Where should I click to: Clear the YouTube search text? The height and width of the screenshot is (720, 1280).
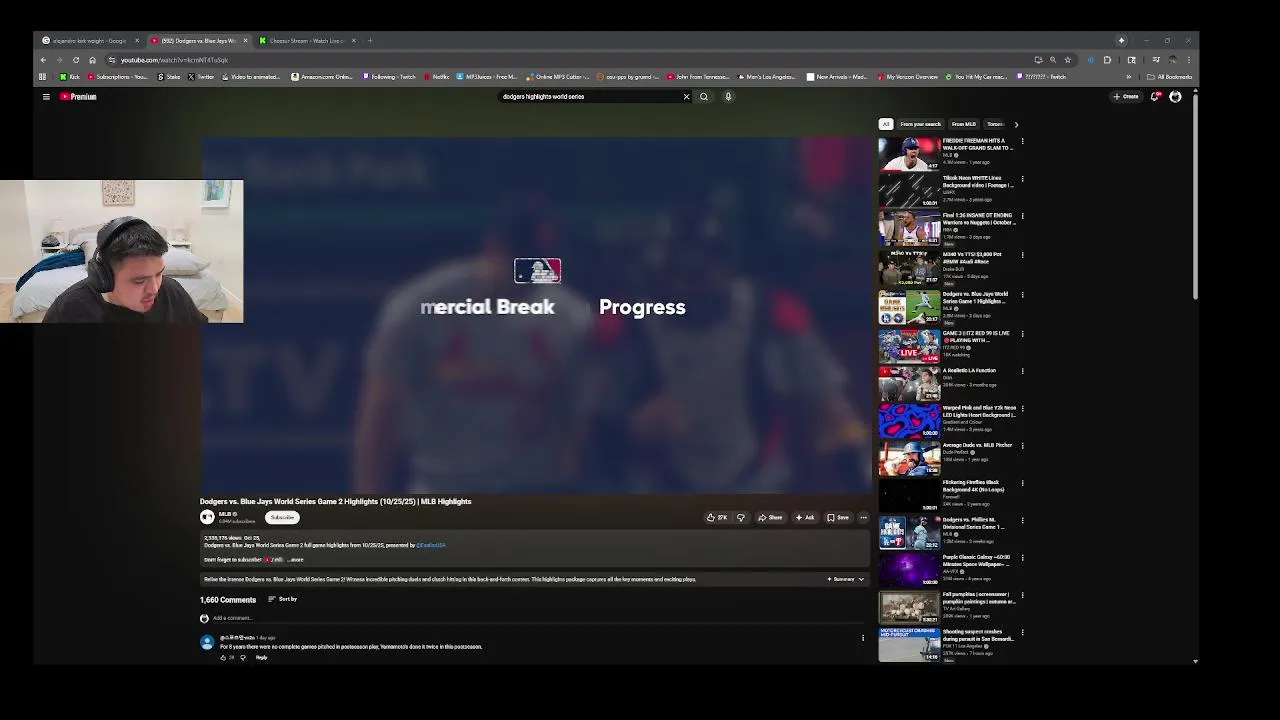coord(686,97)
